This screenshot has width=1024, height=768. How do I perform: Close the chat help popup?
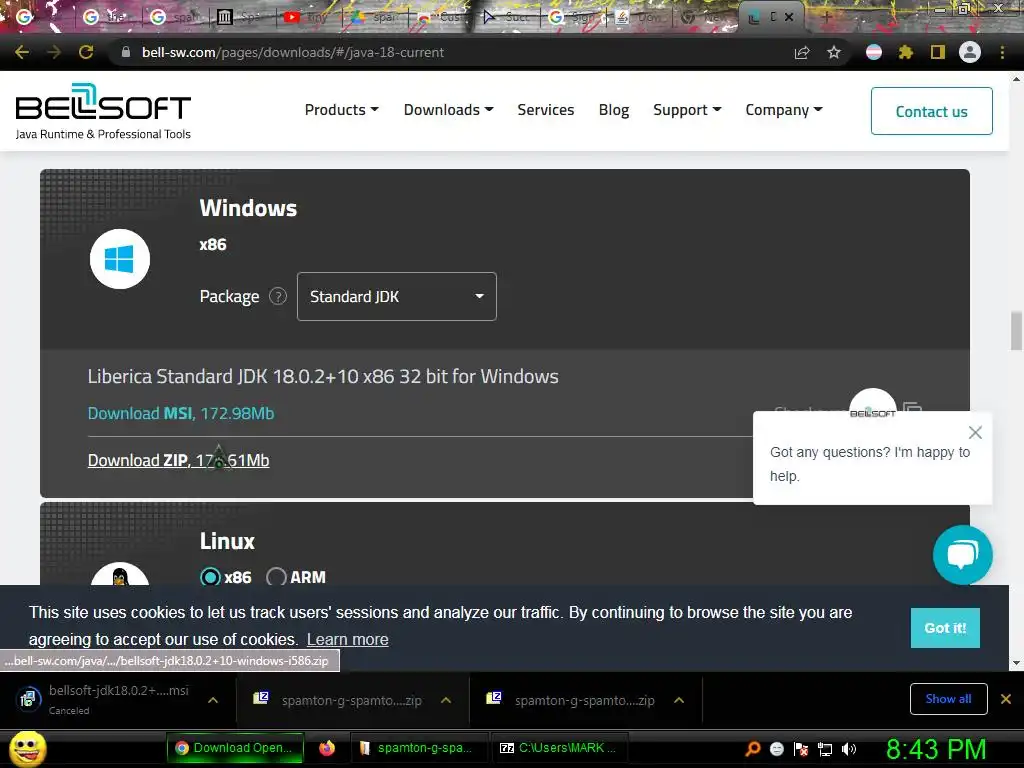[975, 432]
